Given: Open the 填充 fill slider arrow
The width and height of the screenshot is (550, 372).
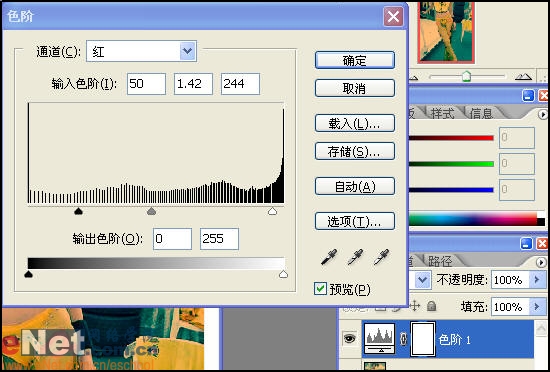Looking at the screenshot, I should (x=537, y=307).
